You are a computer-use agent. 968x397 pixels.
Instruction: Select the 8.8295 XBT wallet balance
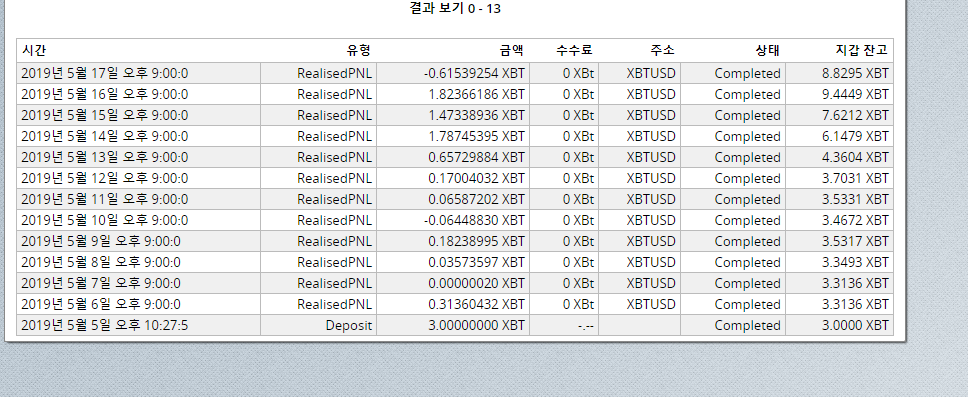pyautogui.click(x=840, y=73)
